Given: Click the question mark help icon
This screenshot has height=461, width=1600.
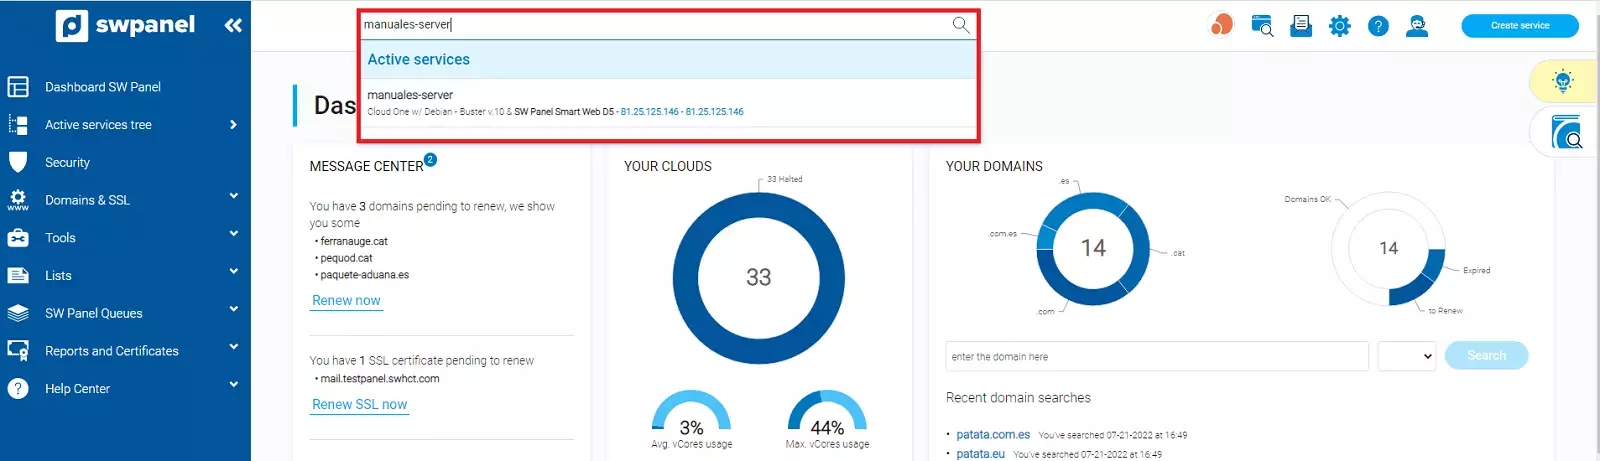Looking at the screenshot, I should pos(1378,26).
